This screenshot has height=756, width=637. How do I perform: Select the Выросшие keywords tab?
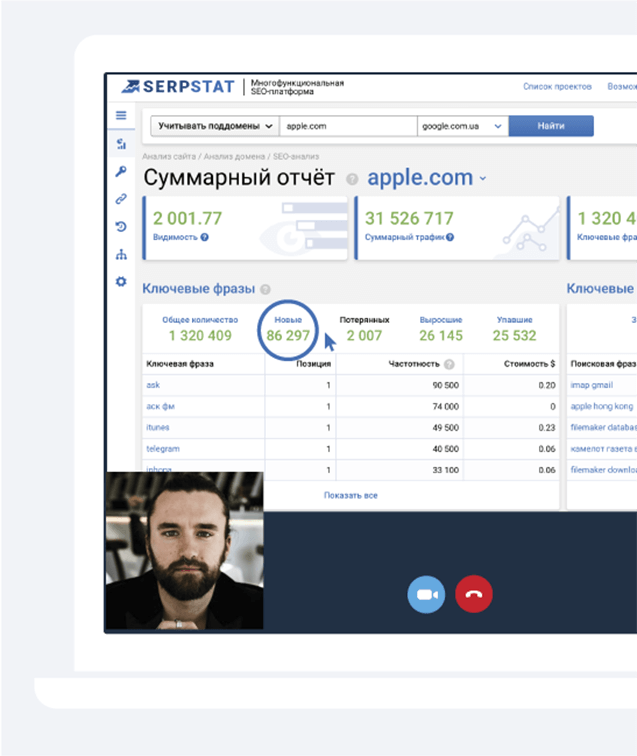441,329
